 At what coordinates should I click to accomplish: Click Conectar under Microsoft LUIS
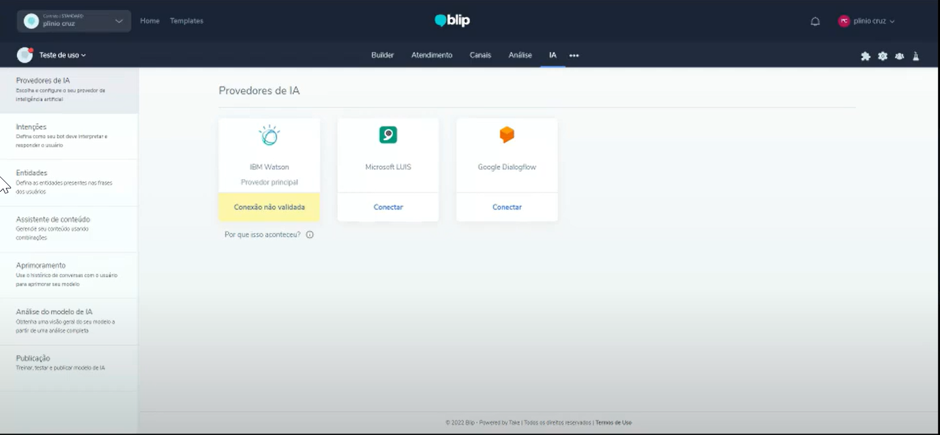click(388, 207)
